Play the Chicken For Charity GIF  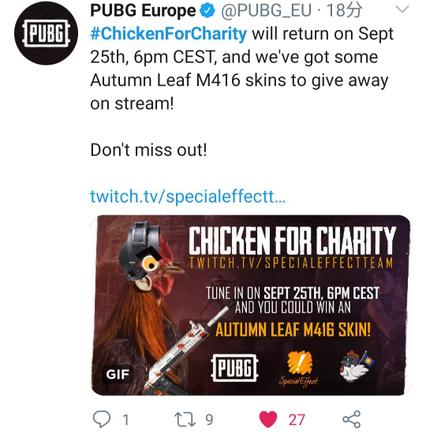(250, 305)
